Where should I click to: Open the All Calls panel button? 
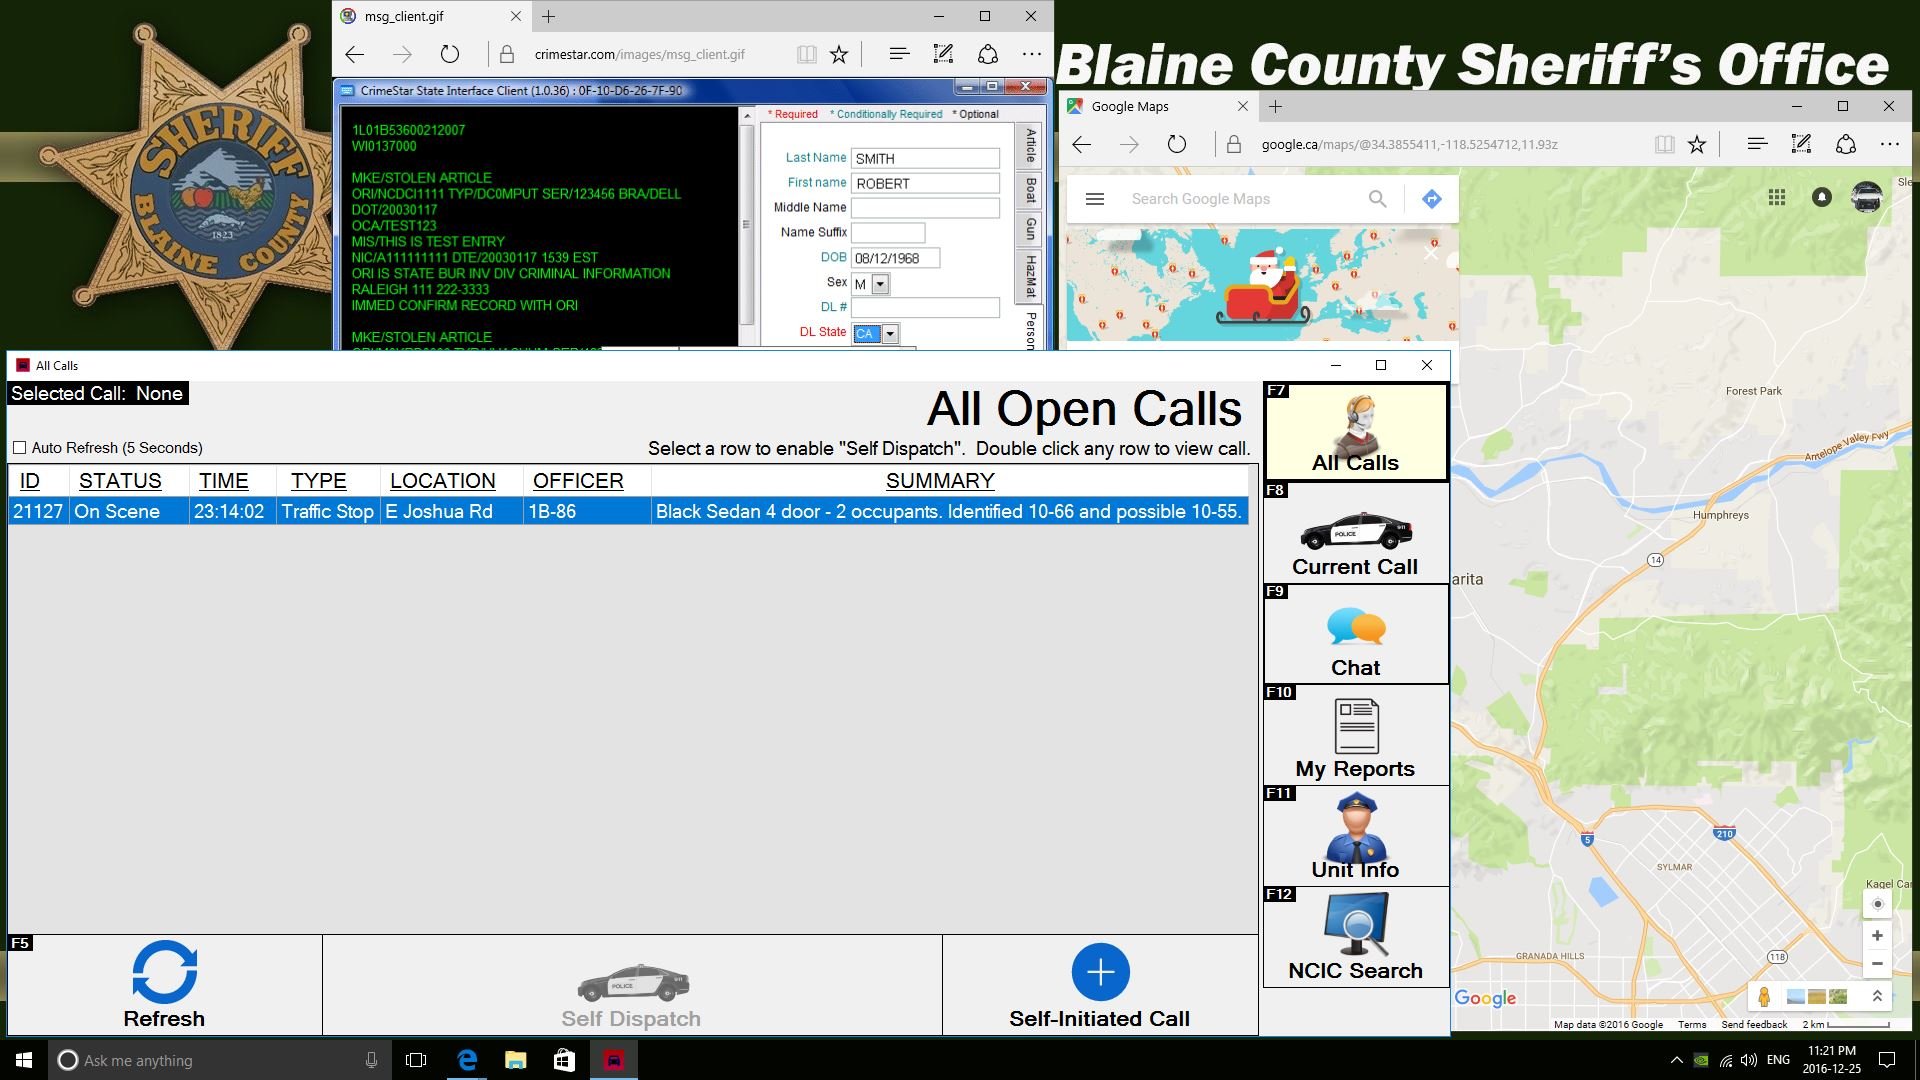[1355, 432]
